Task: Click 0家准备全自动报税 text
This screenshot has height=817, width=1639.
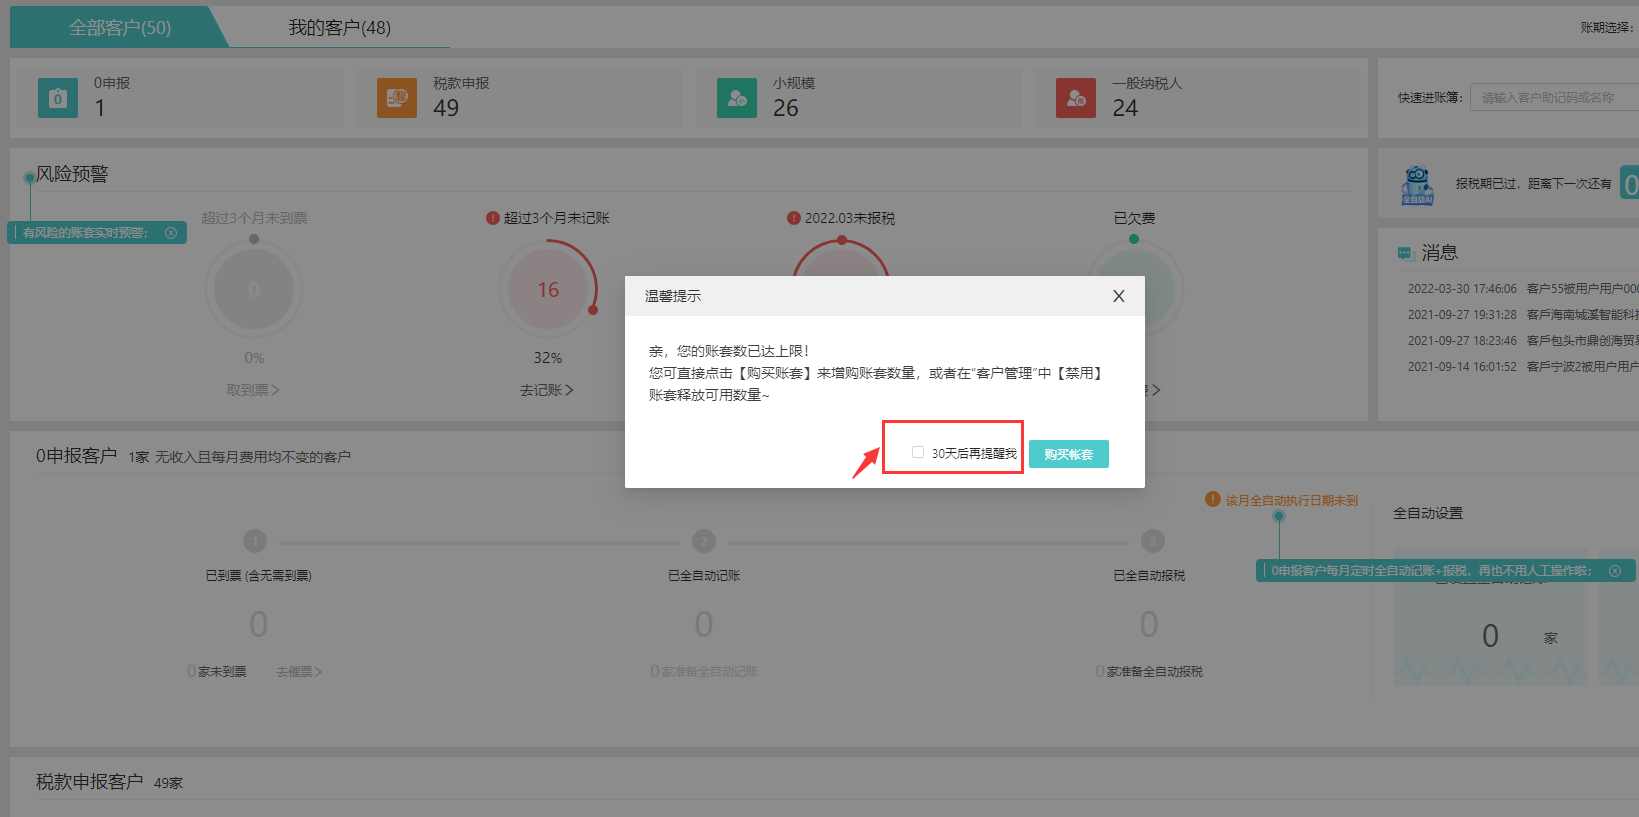Action: click(x=1149, y=672)
